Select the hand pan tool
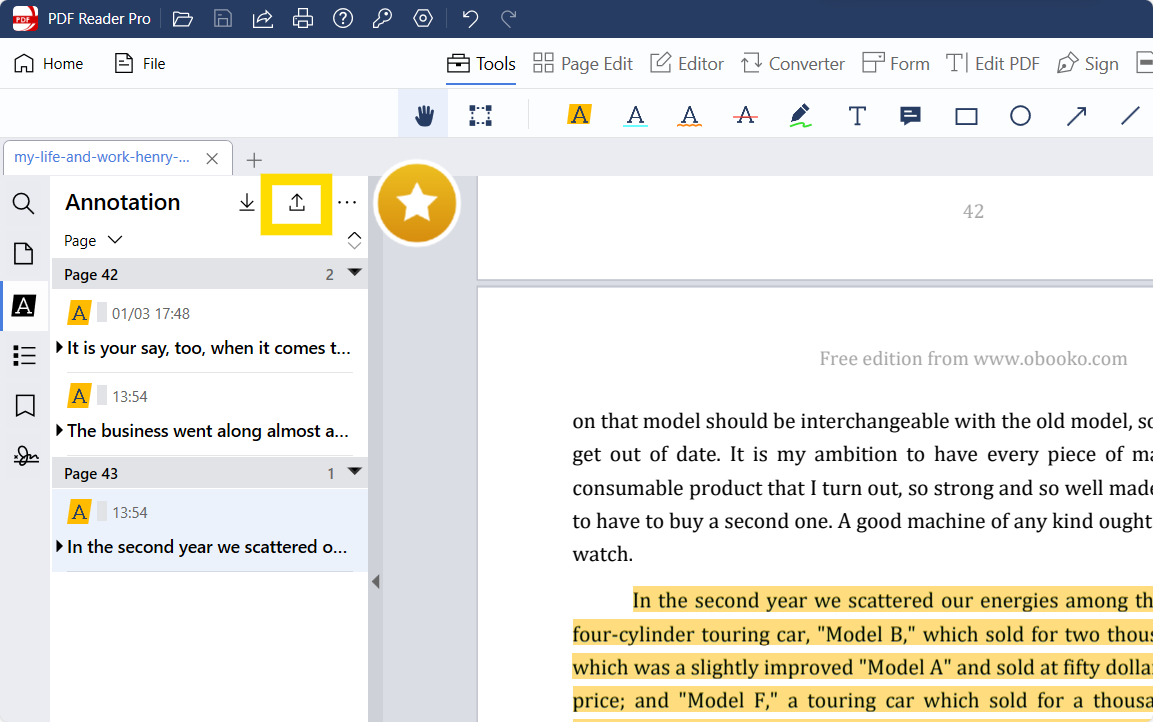The height and width of the screenshot is (722, 1153). (x=424, y=115)
